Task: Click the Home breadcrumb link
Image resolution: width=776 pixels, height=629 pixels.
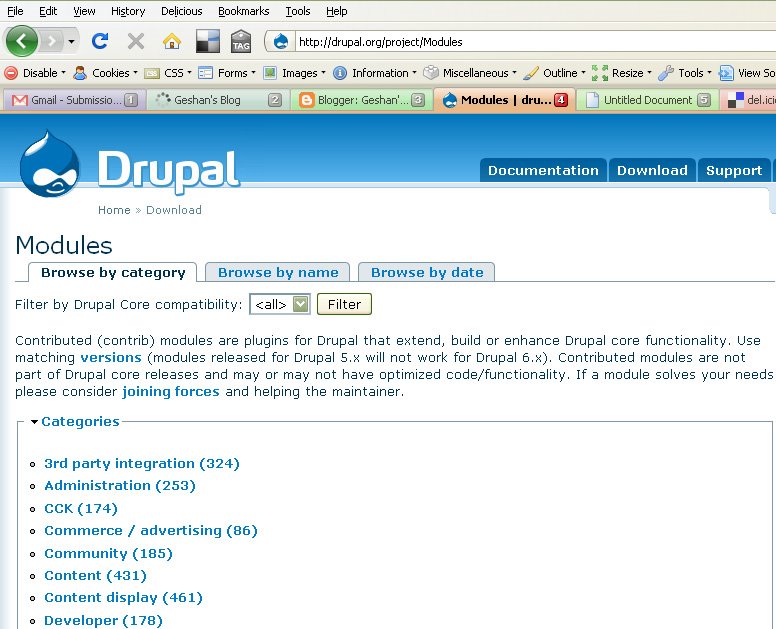Action: click(x=114, y=210)
